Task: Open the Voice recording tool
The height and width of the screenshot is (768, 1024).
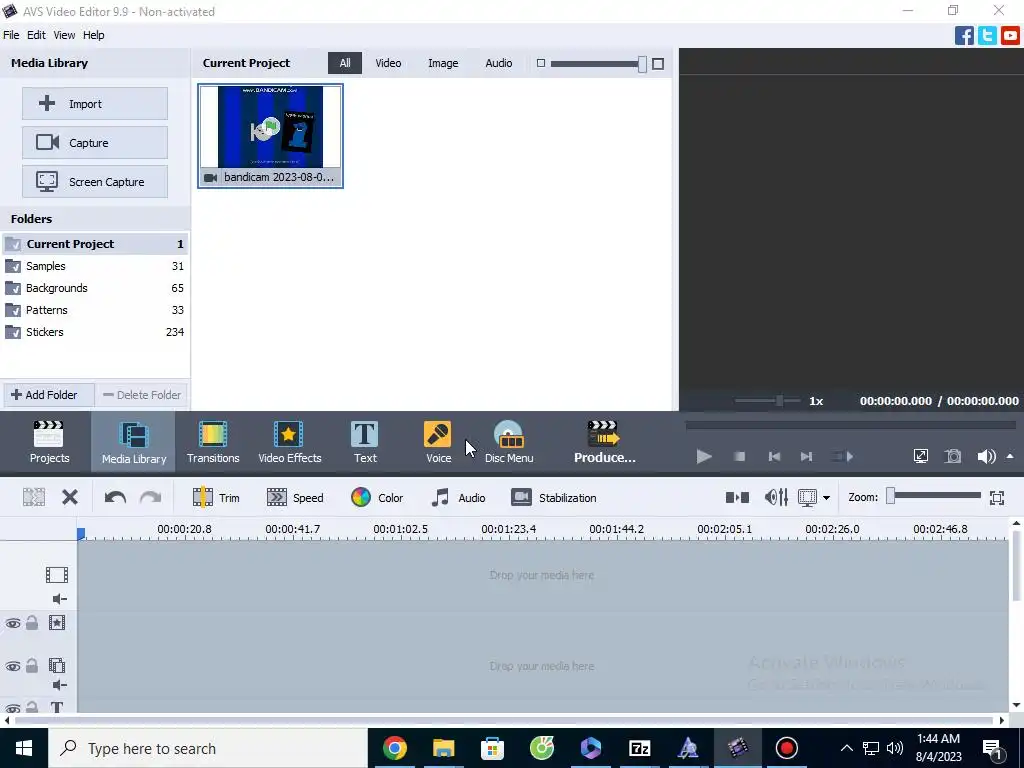Action: click(438, 442)
